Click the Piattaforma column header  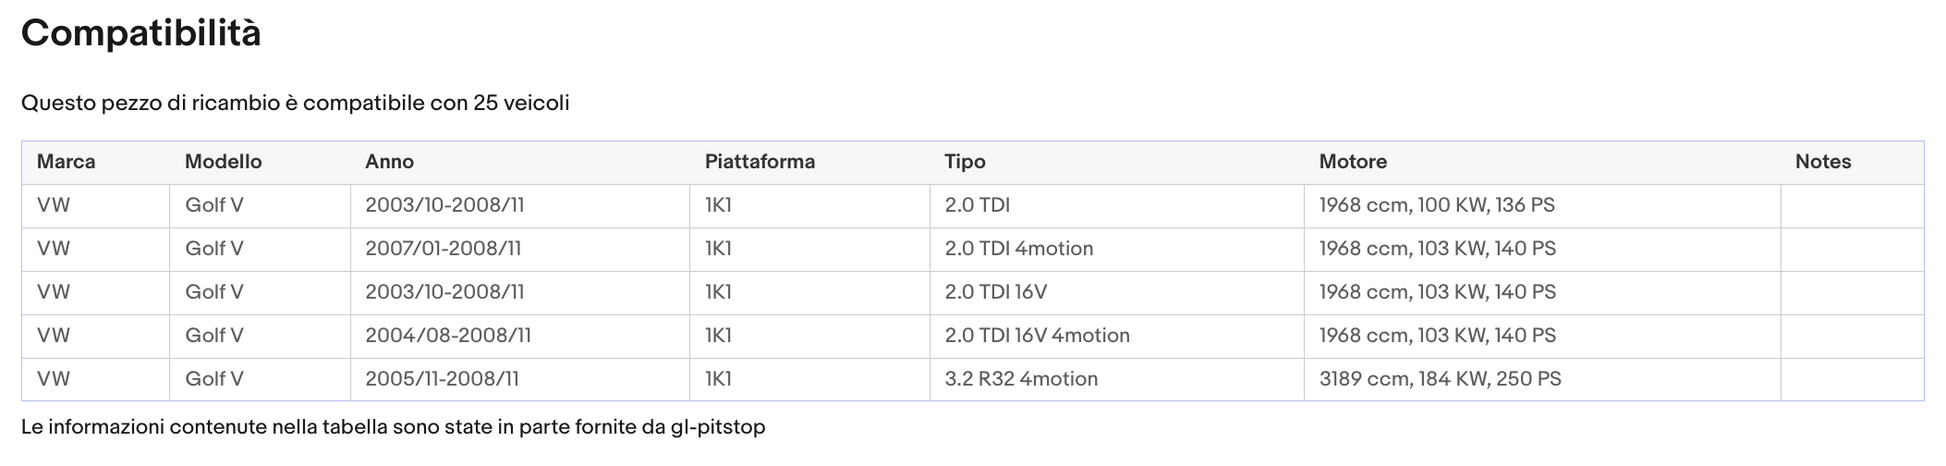(x=759, y=162)
